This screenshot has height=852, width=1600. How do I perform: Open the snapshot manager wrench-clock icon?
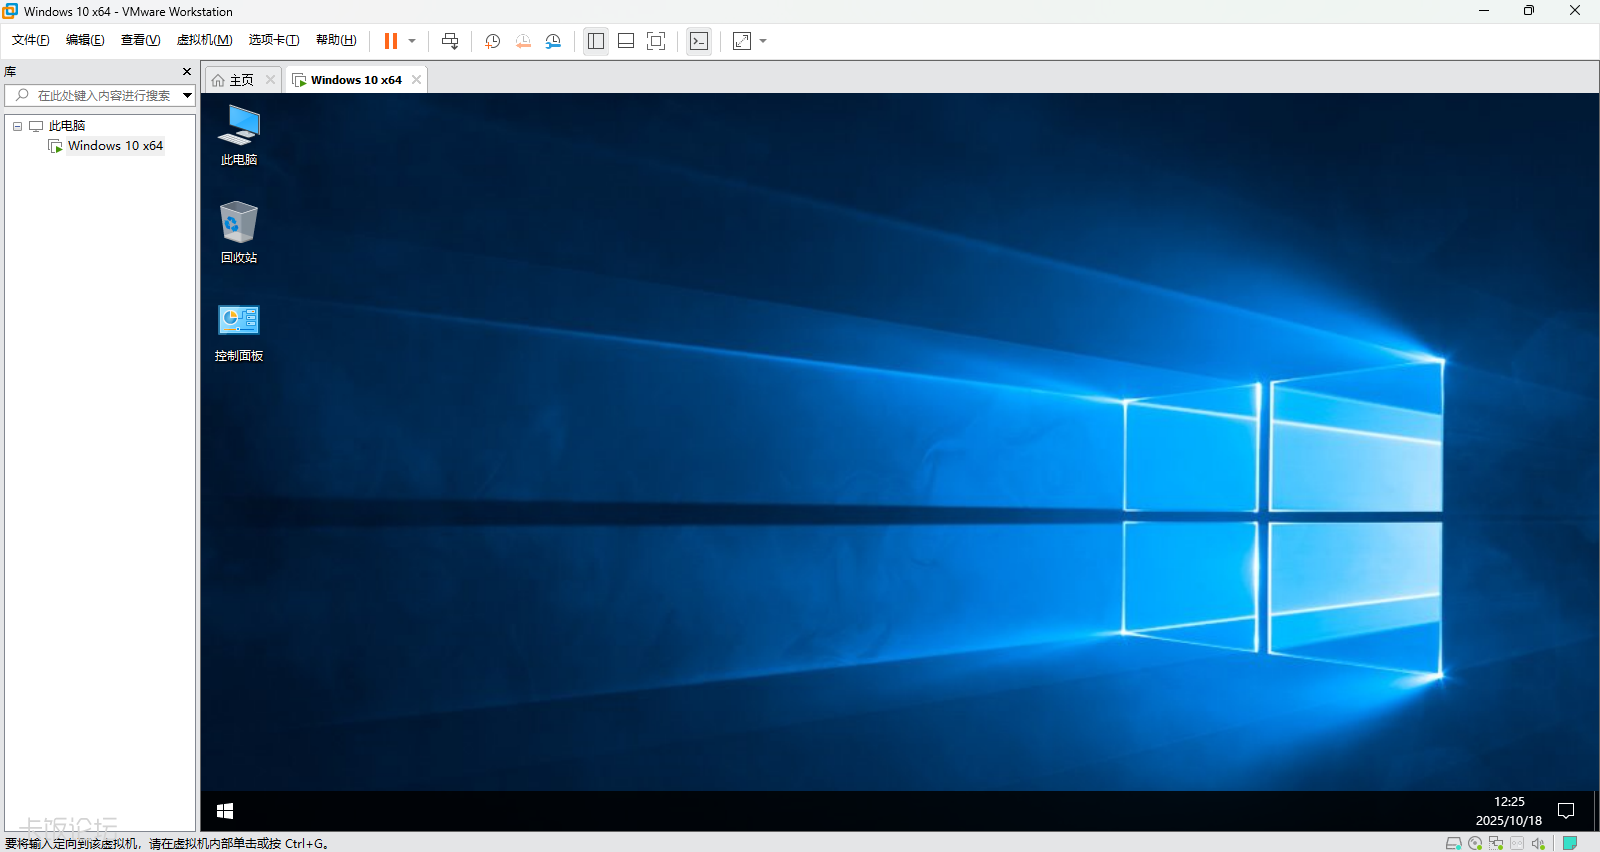553,41
